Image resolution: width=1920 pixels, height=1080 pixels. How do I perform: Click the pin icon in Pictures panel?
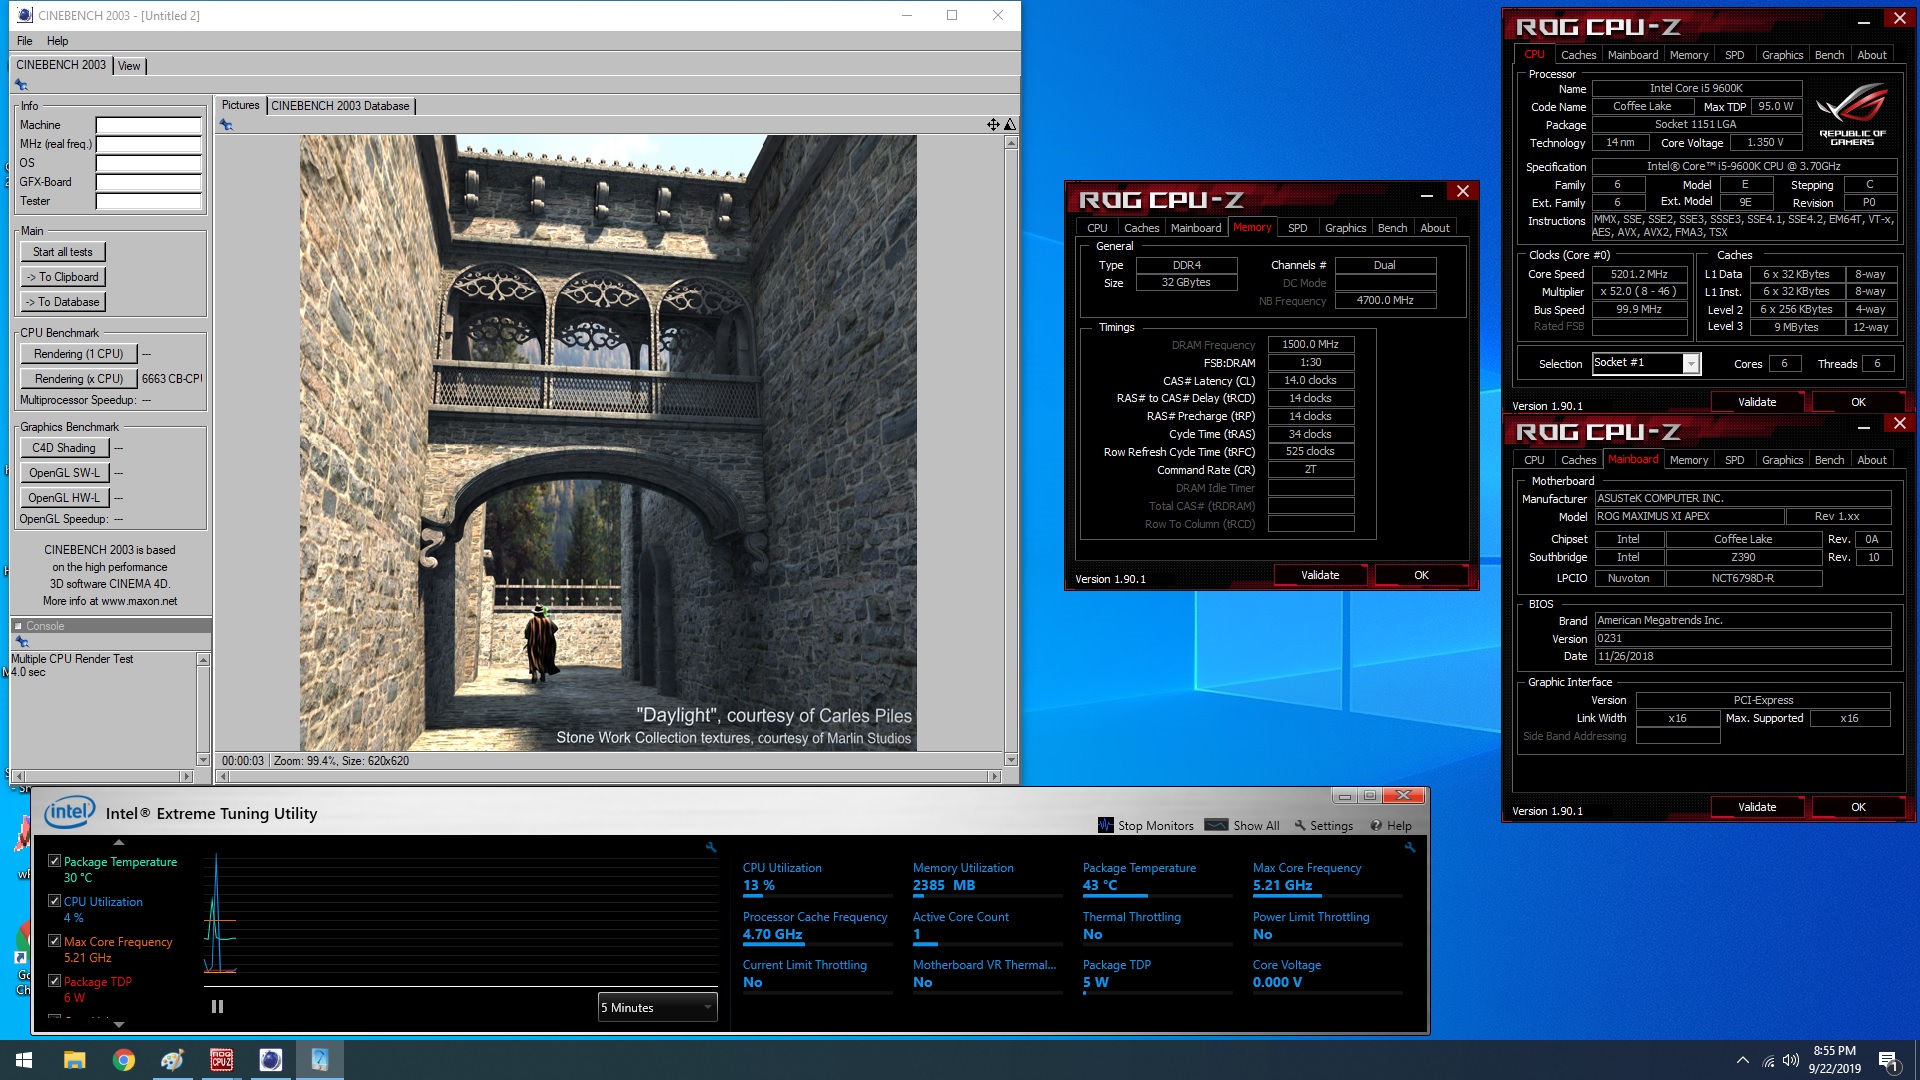tap(226, 125)
